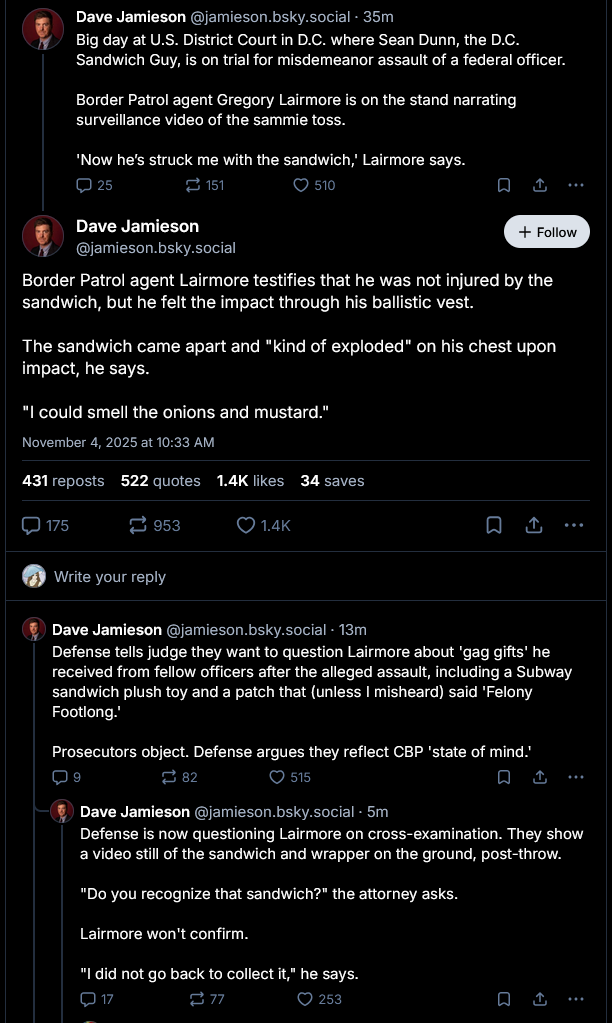Repost the main post showing 953
The width and height of the screenshot is (612, 1023).
click(139, 525)
